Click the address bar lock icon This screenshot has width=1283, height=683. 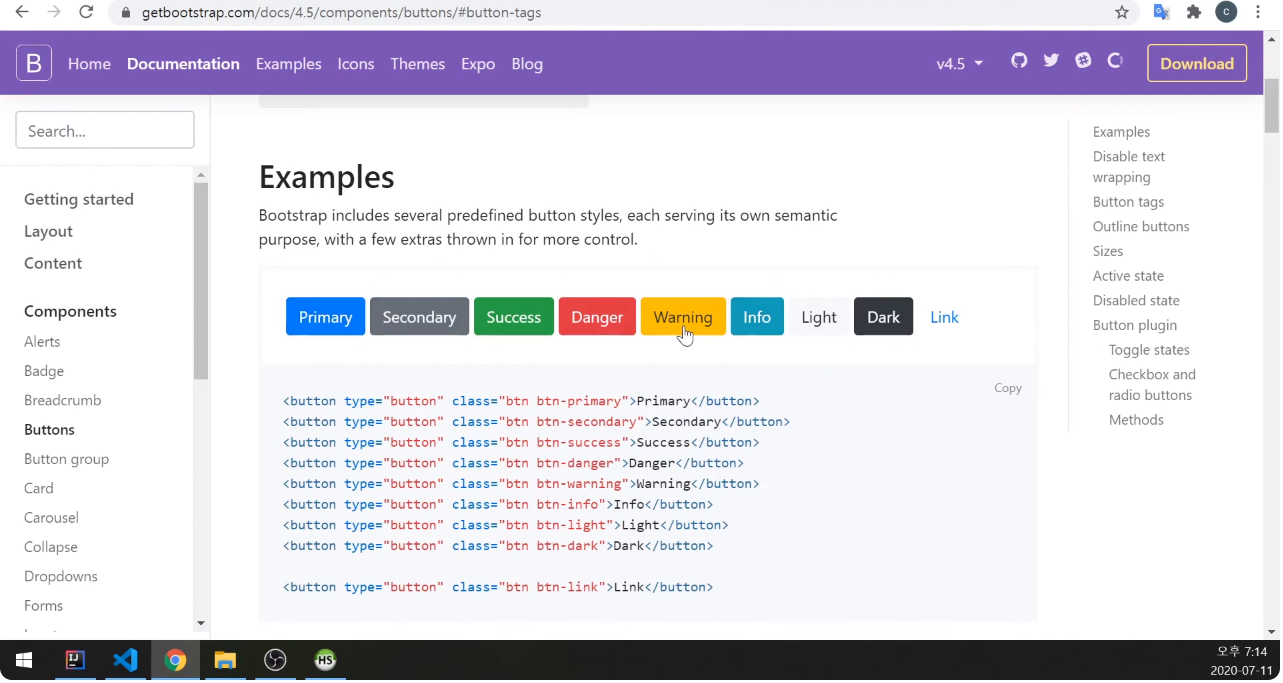126,13
